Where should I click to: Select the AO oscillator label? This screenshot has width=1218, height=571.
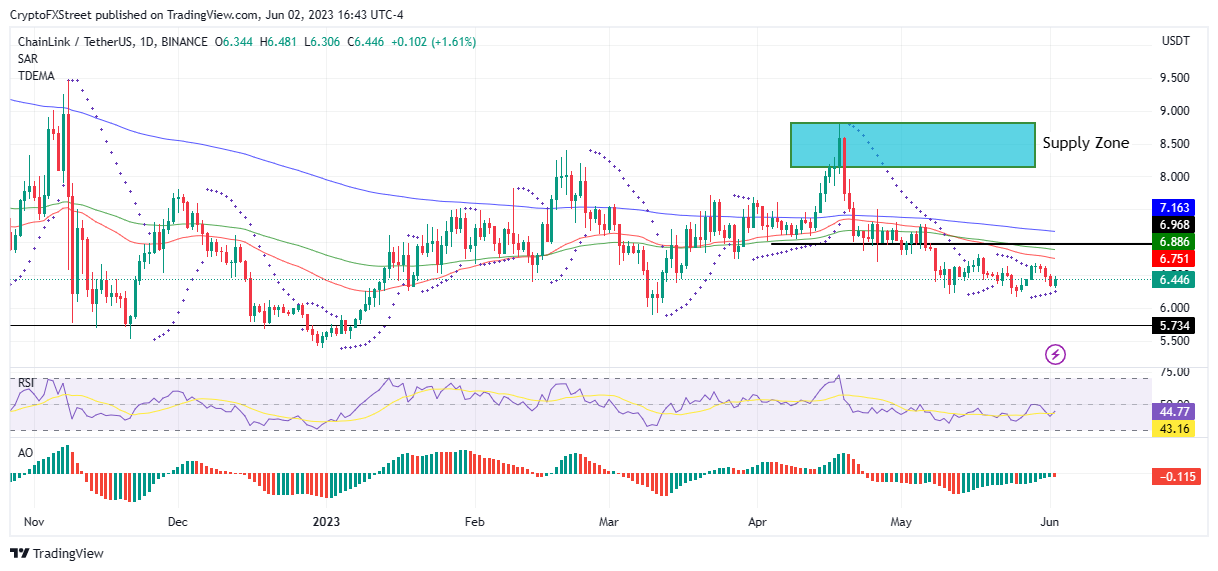click(24, 452)
